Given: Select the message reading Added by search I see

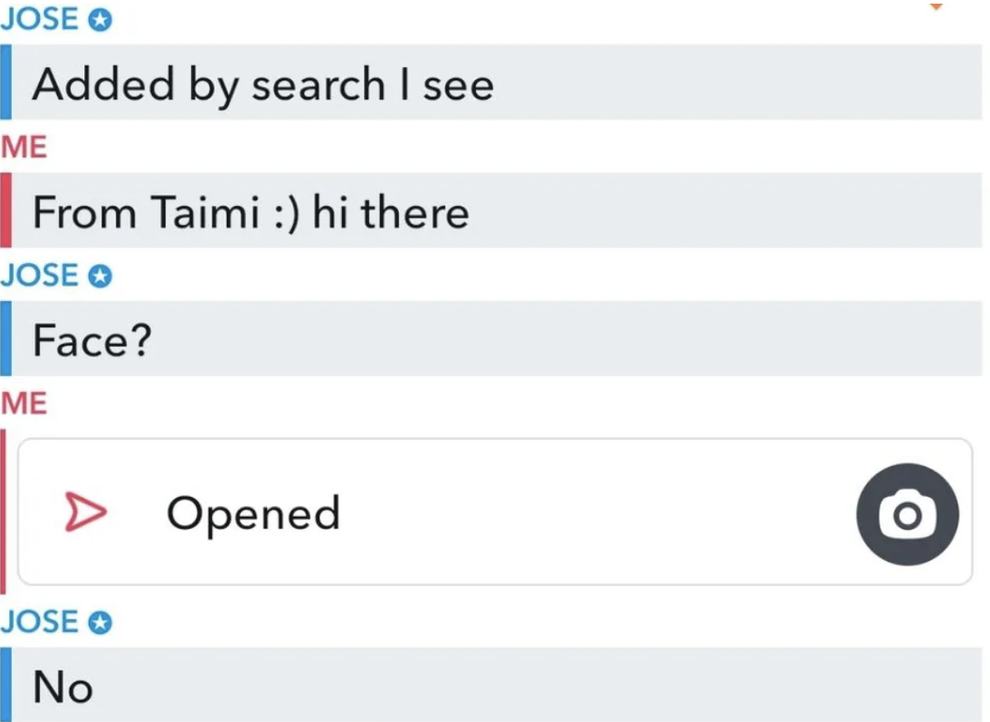Looking at the screenshot, I should pyautogui.click(x=263, y=84).
